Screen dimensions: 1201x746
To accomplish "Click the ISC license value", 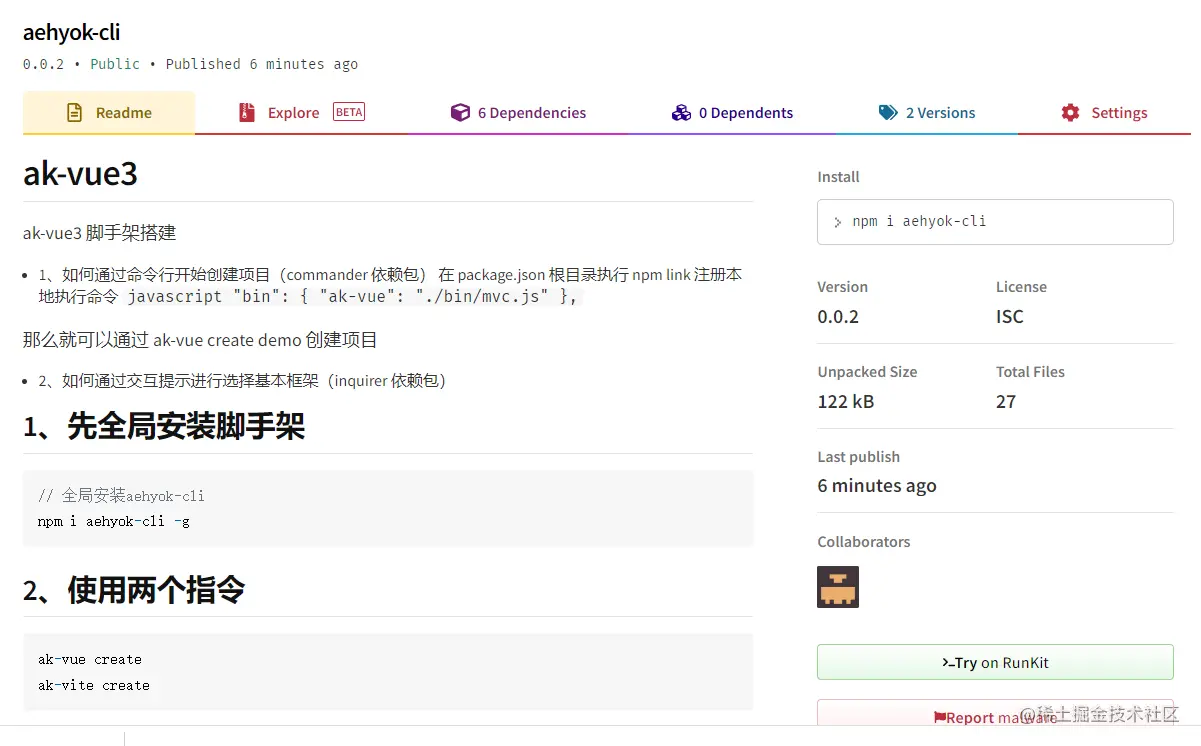I will [1010, 316].
